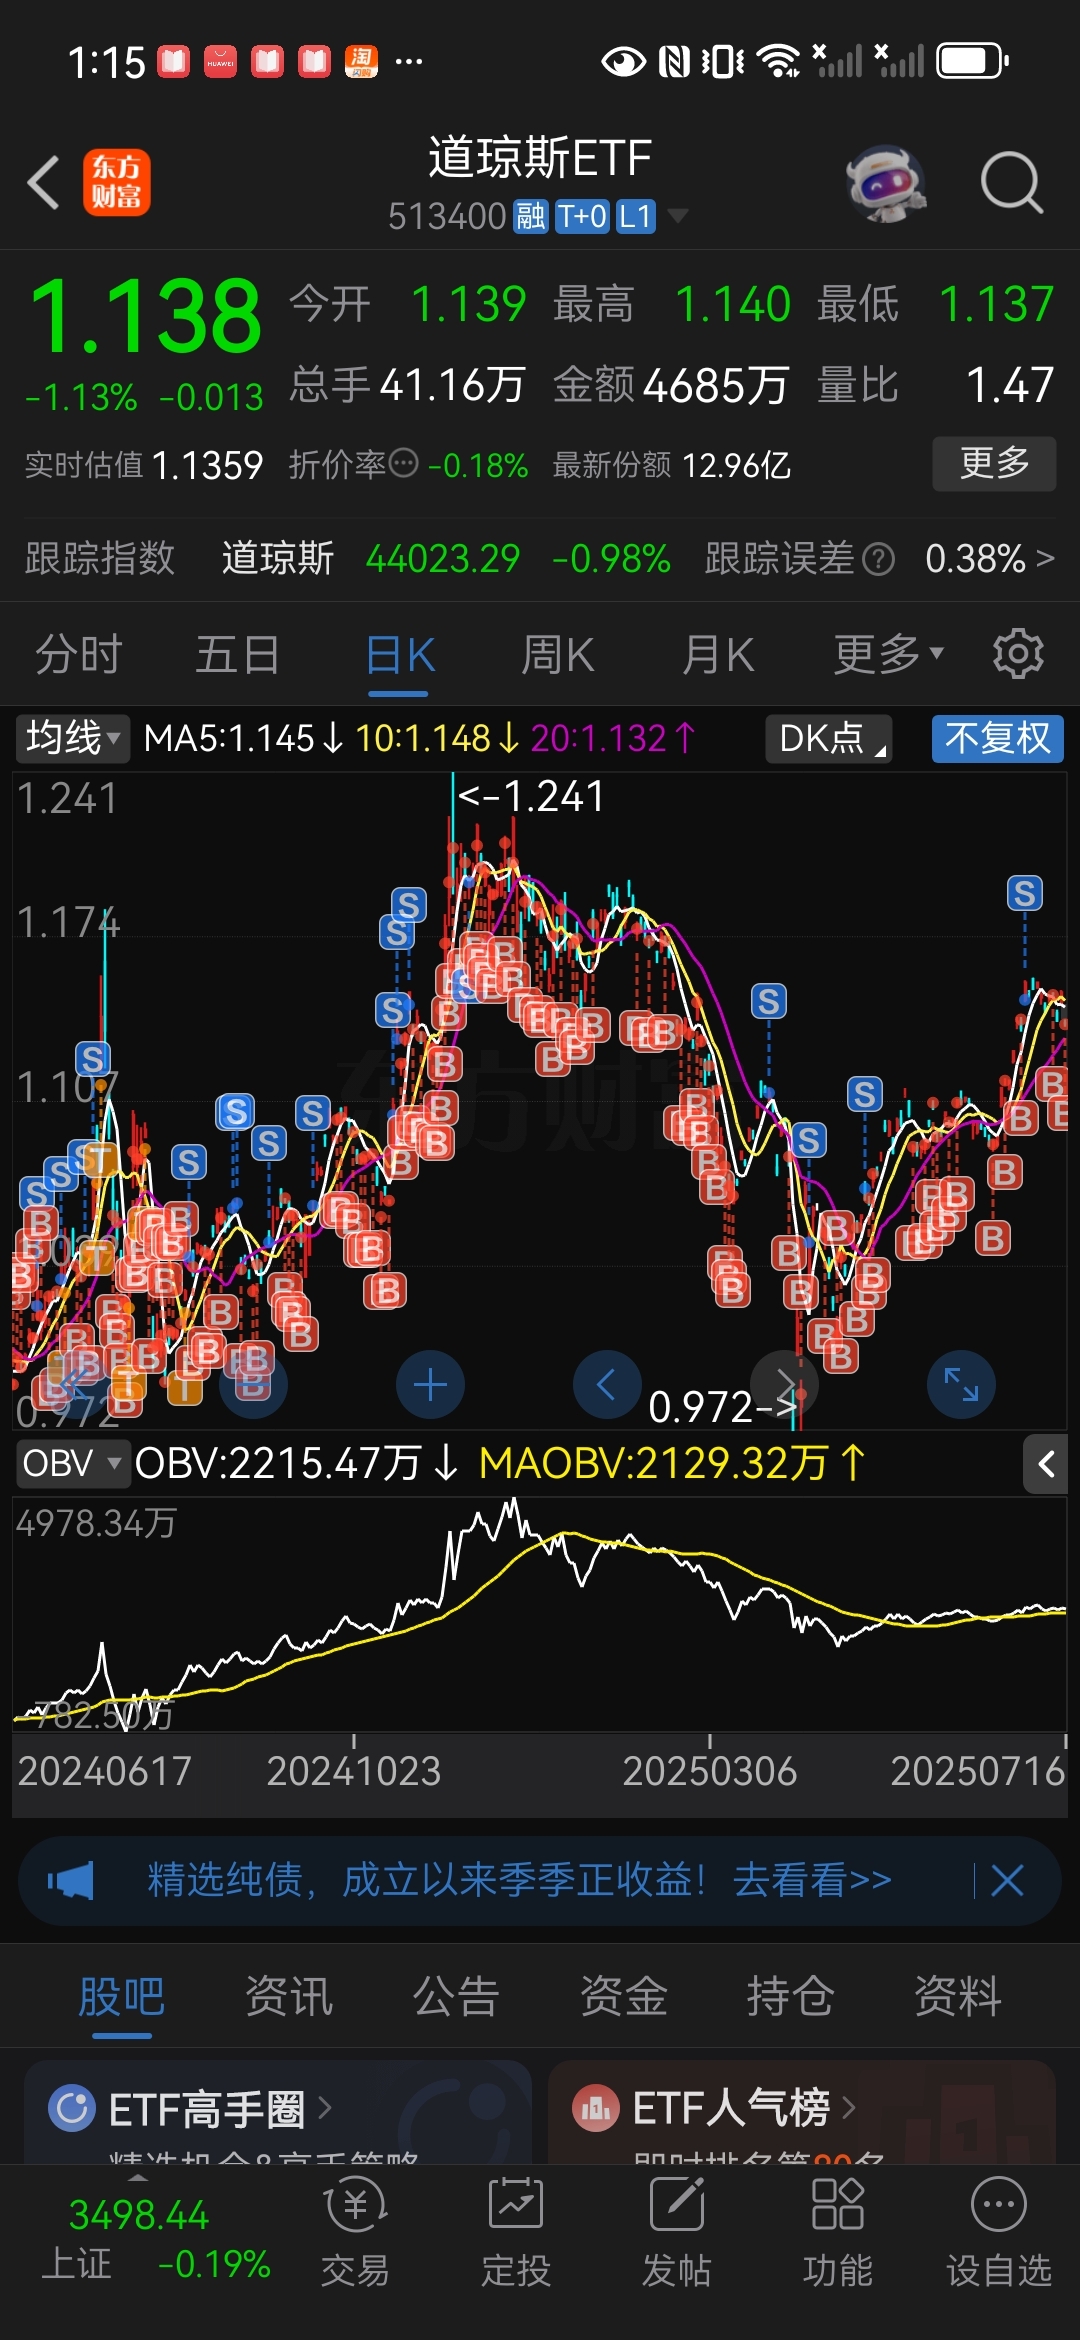Tap the 0.972 low price label

pyautogui.click(x=723, y=1407)
